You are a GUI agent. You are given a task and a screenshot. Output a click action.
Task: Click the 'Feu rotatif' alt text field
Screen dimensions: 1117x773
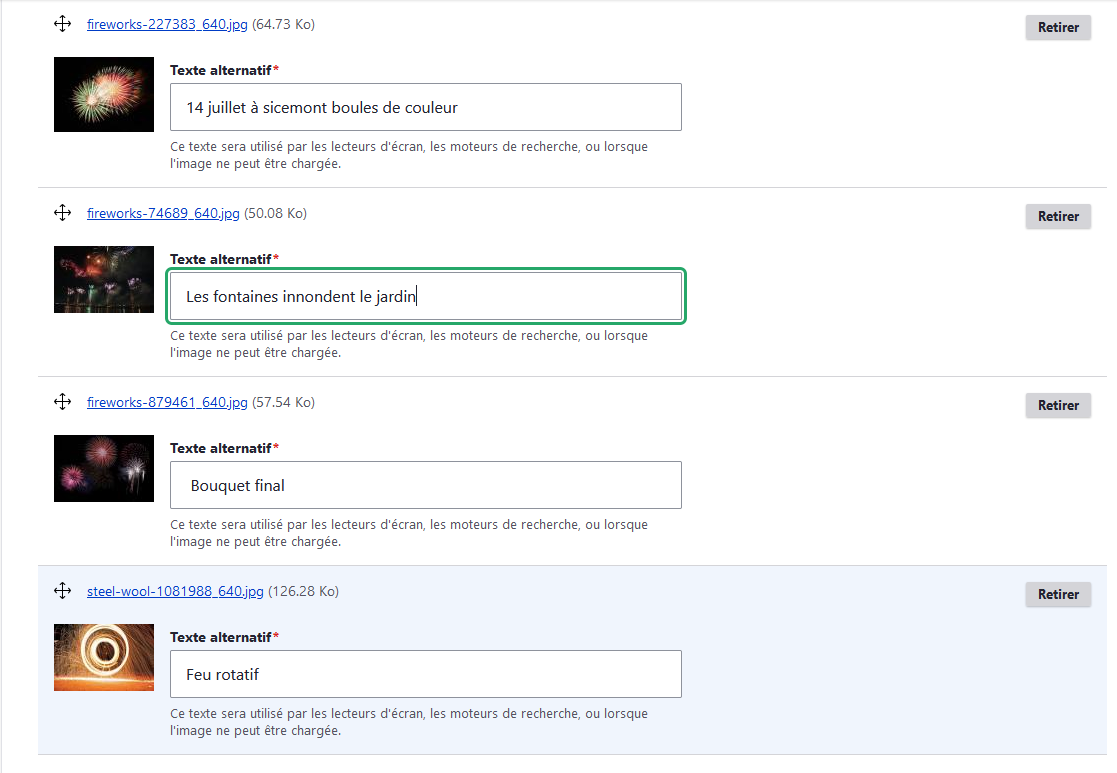(x=425, y=674)
